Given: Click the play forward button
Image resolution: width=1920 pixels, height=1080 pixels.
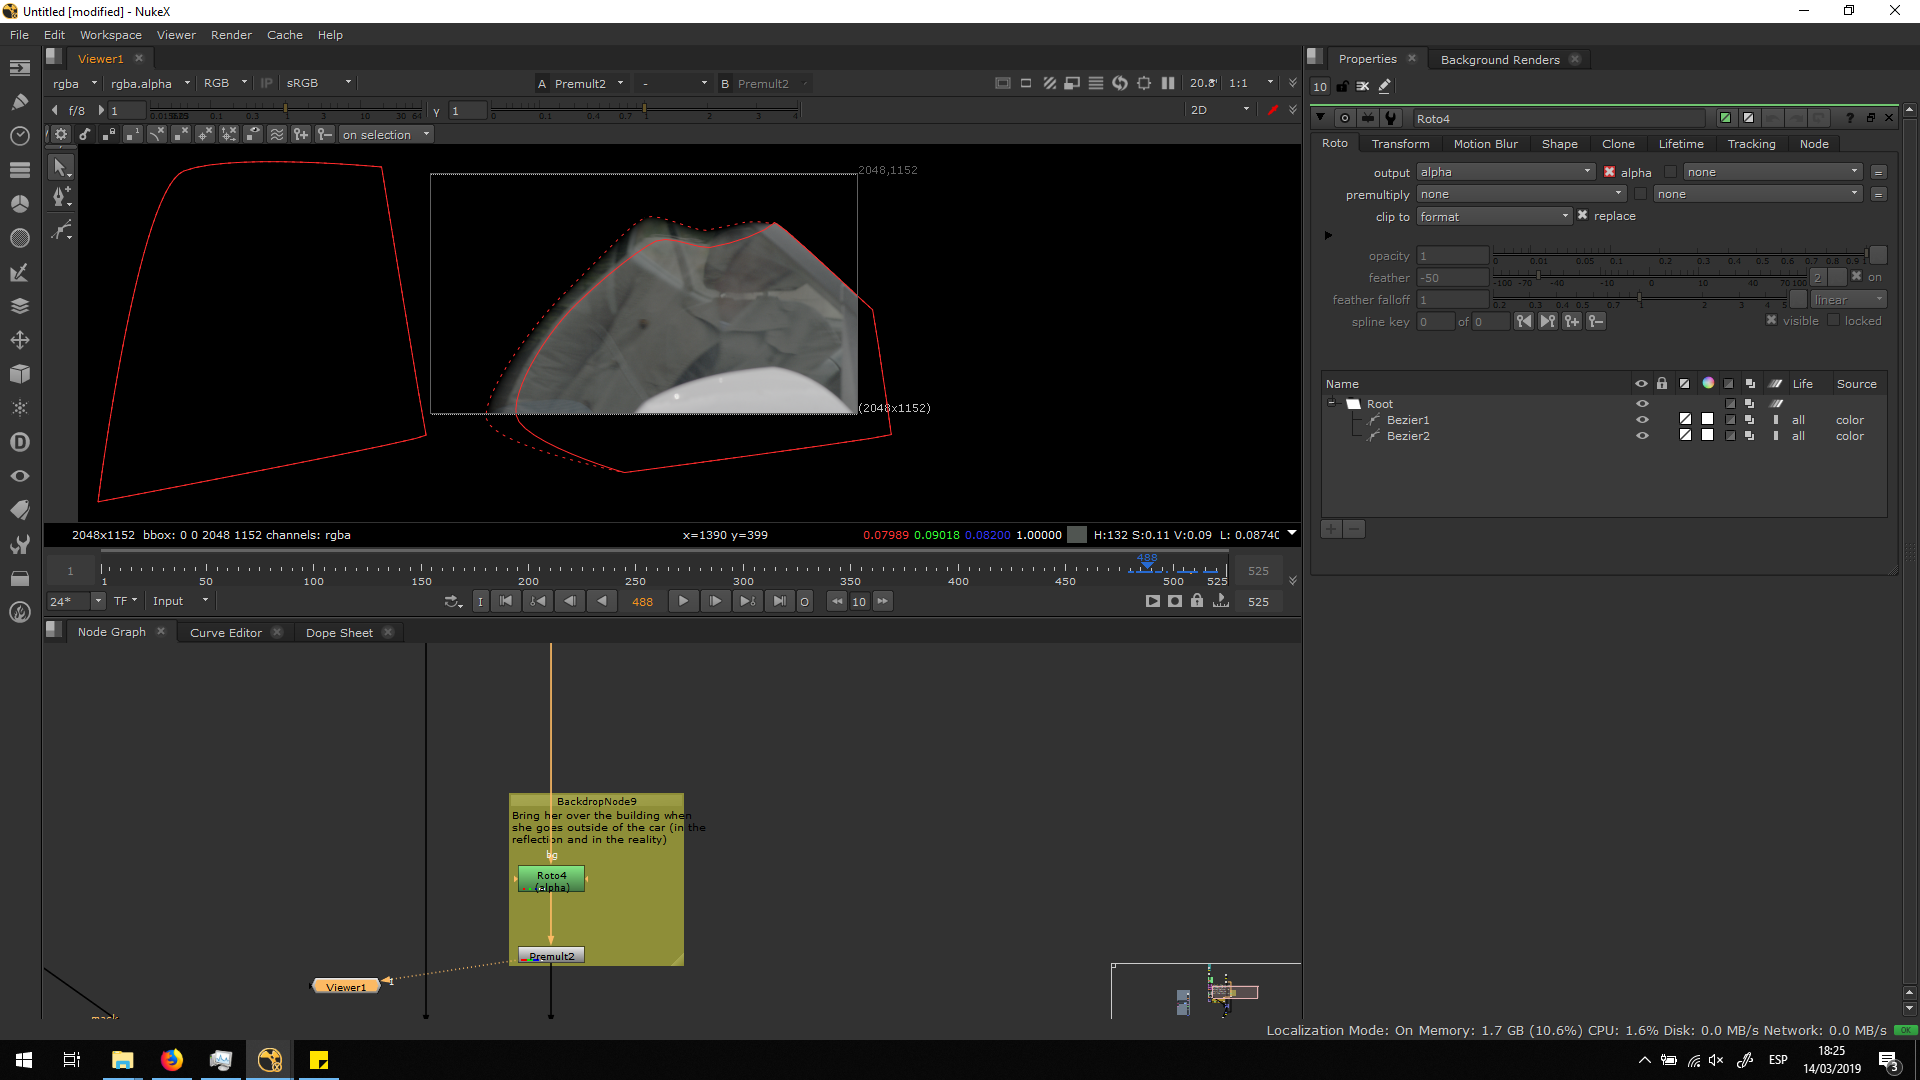Looking at the screenshot, I should [x=683, y=601].
